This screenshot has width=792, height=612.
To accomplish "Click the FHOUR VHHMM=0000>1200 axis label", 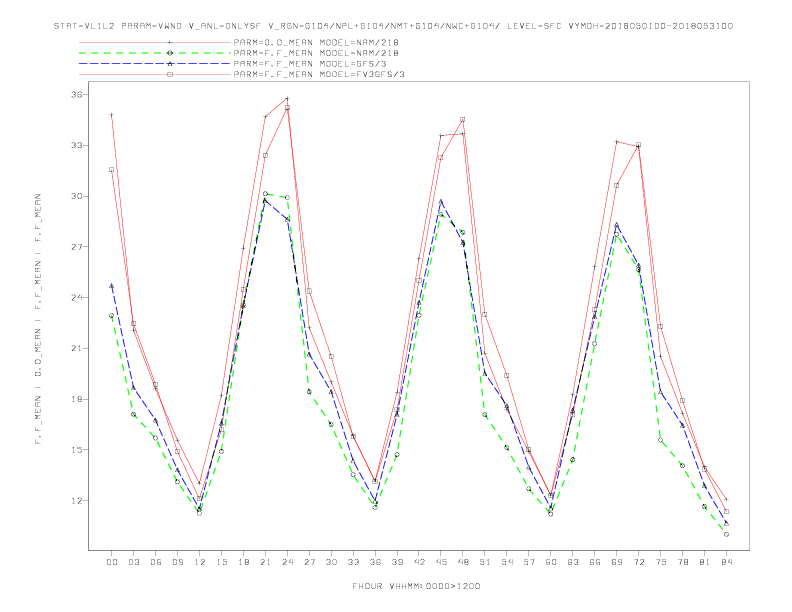I will pyautogui.click(x=416, y=586).
